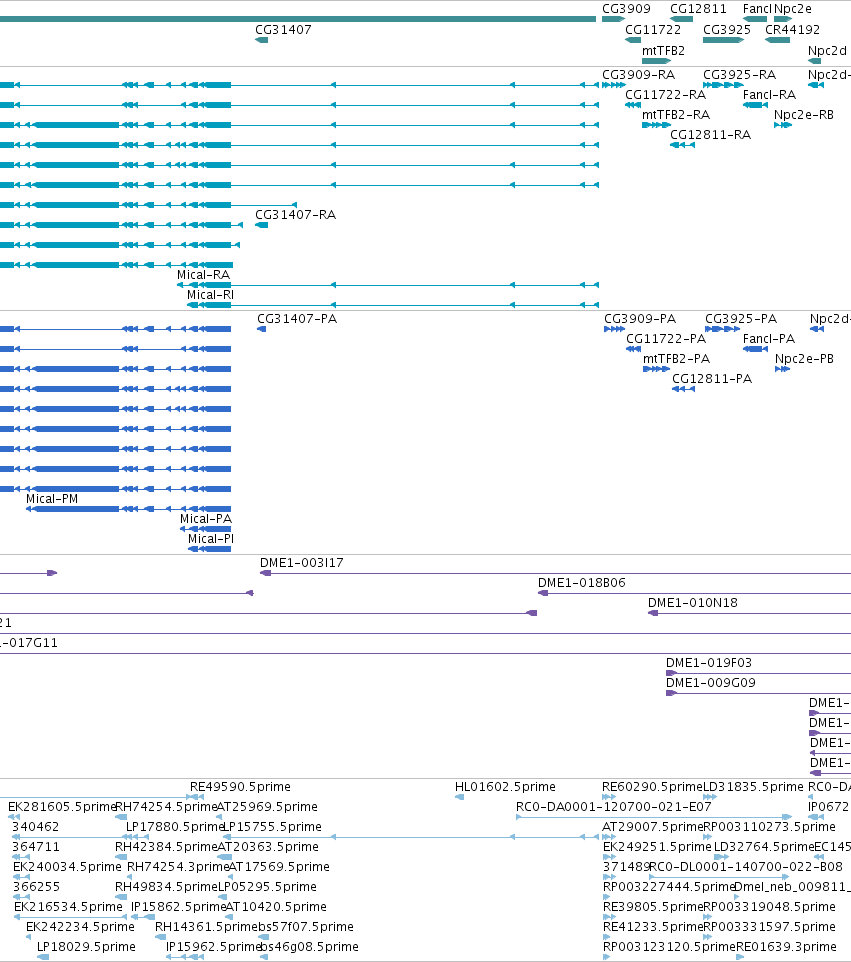The height and width of the screenshot is (962, 851).
Task: Select the CG12811-RA transcript
Action: point(682,145)
